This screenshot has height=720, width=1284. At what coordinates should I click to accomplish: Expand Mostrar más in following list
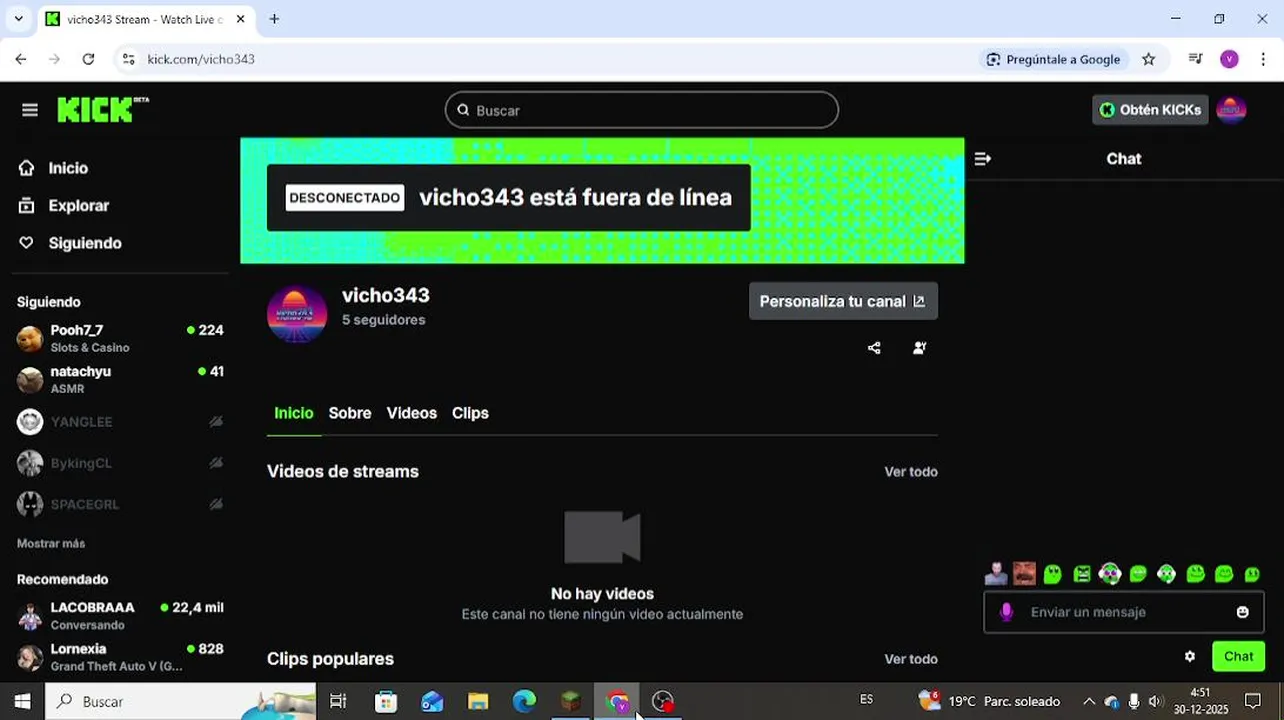click(51, 543)
